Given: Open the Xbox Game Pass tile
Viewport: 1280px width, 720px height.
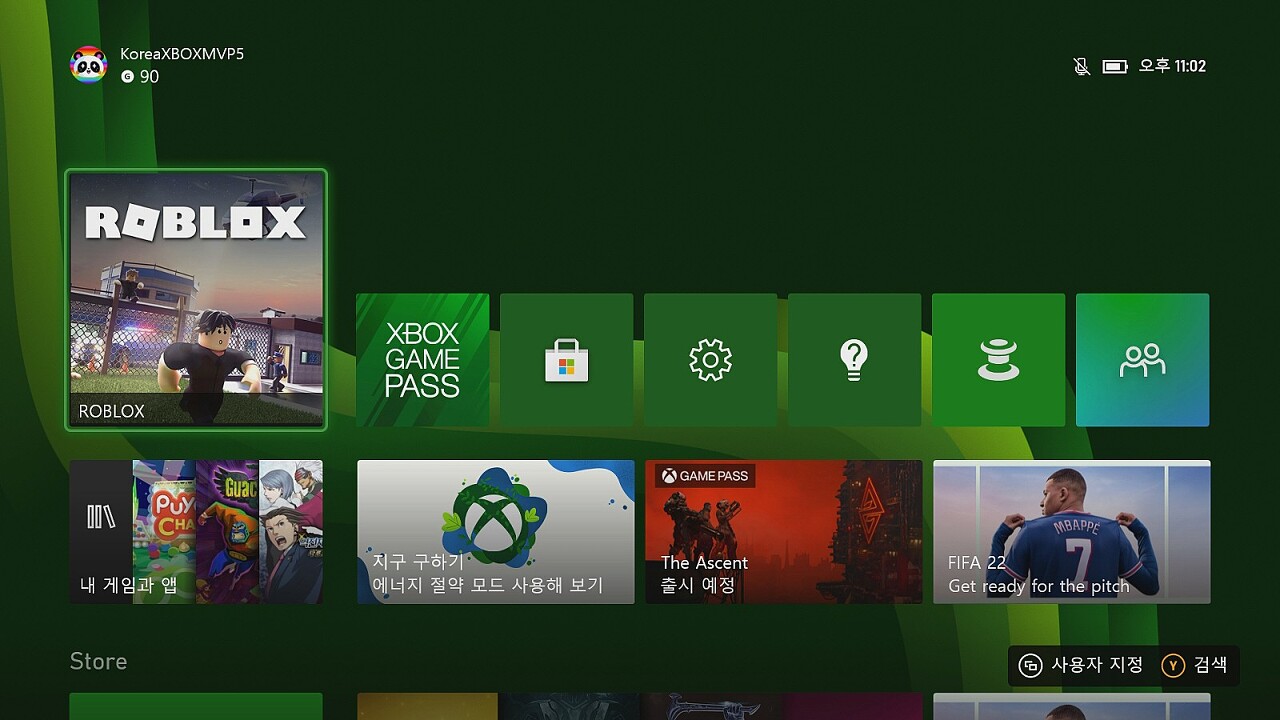Looking at the screenshot, I should click(422, 360).
